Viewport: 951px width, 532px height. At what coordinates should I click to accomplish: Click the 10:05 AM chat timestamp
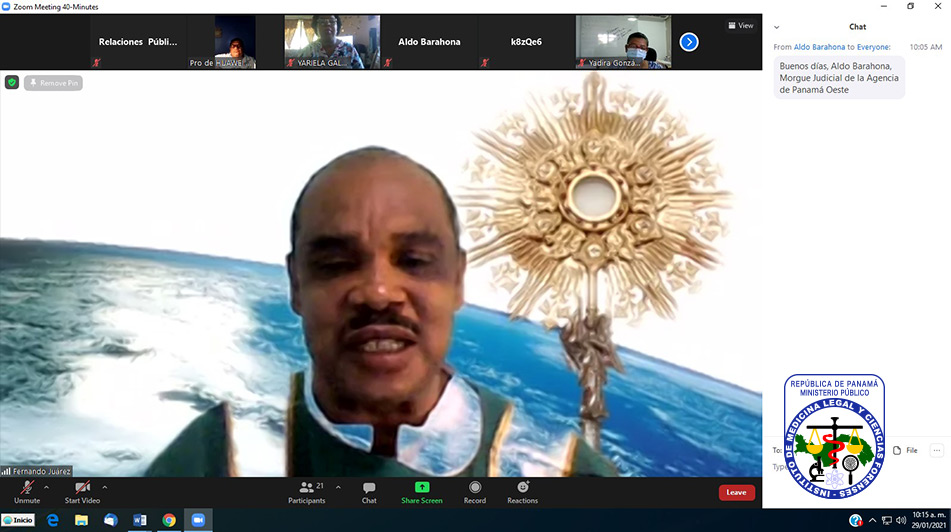click(926, 47)
